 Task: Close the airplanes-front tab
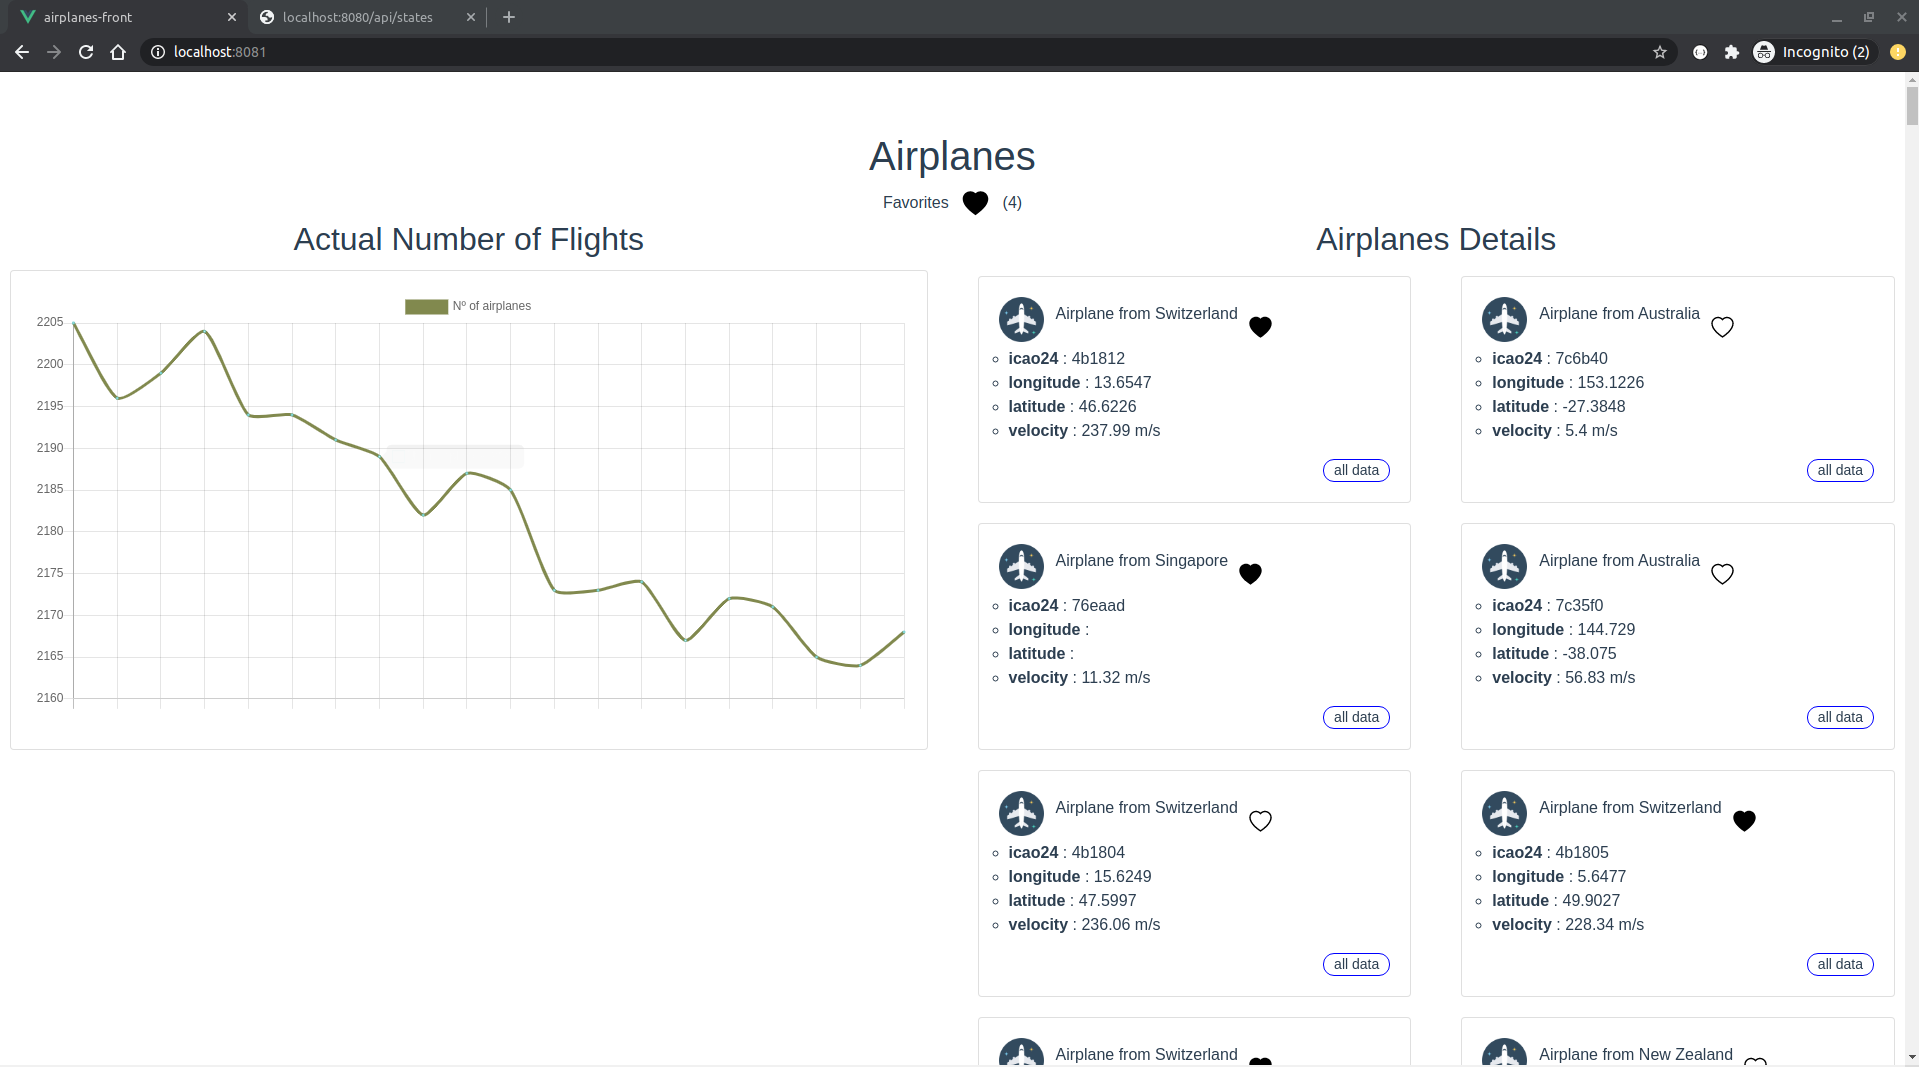coord(232,17)
